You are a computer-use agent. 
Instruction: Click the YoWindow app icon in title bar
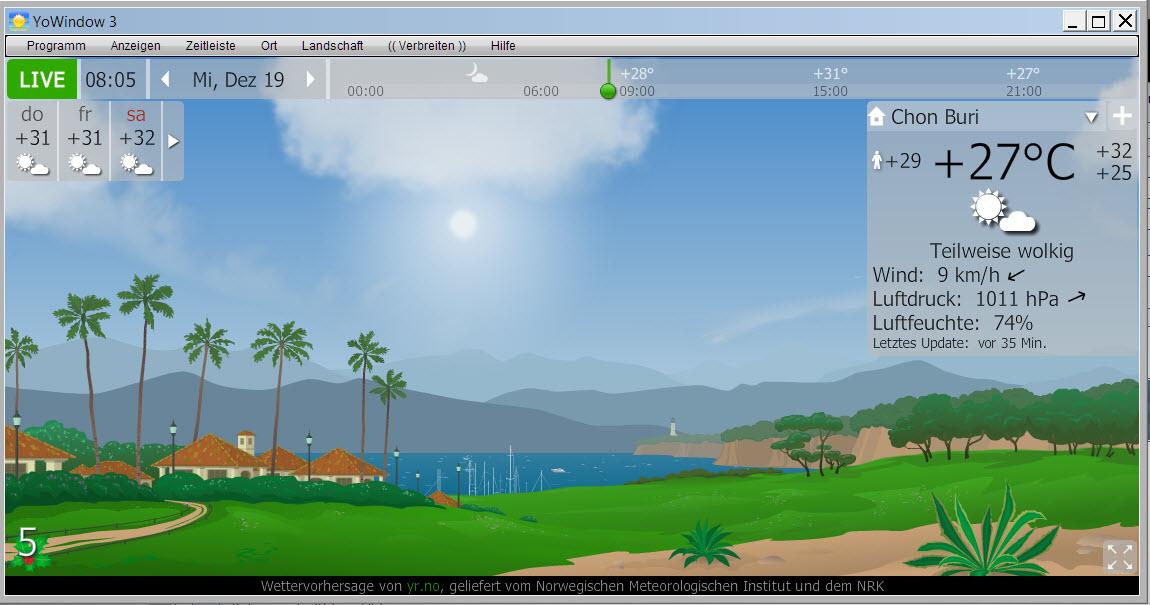click(x=18, y=21)
